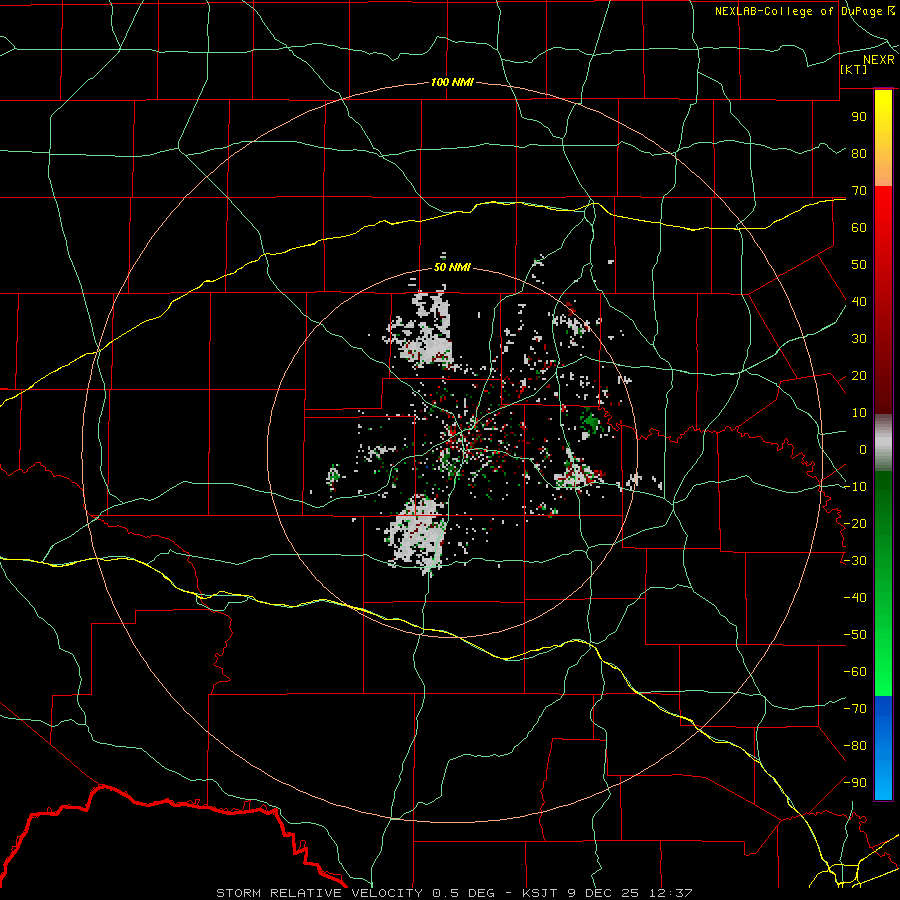Viewport: 900px width, 900px height.
Task: Select the 50 value on the velocity scale
Action: pos(859,265)
